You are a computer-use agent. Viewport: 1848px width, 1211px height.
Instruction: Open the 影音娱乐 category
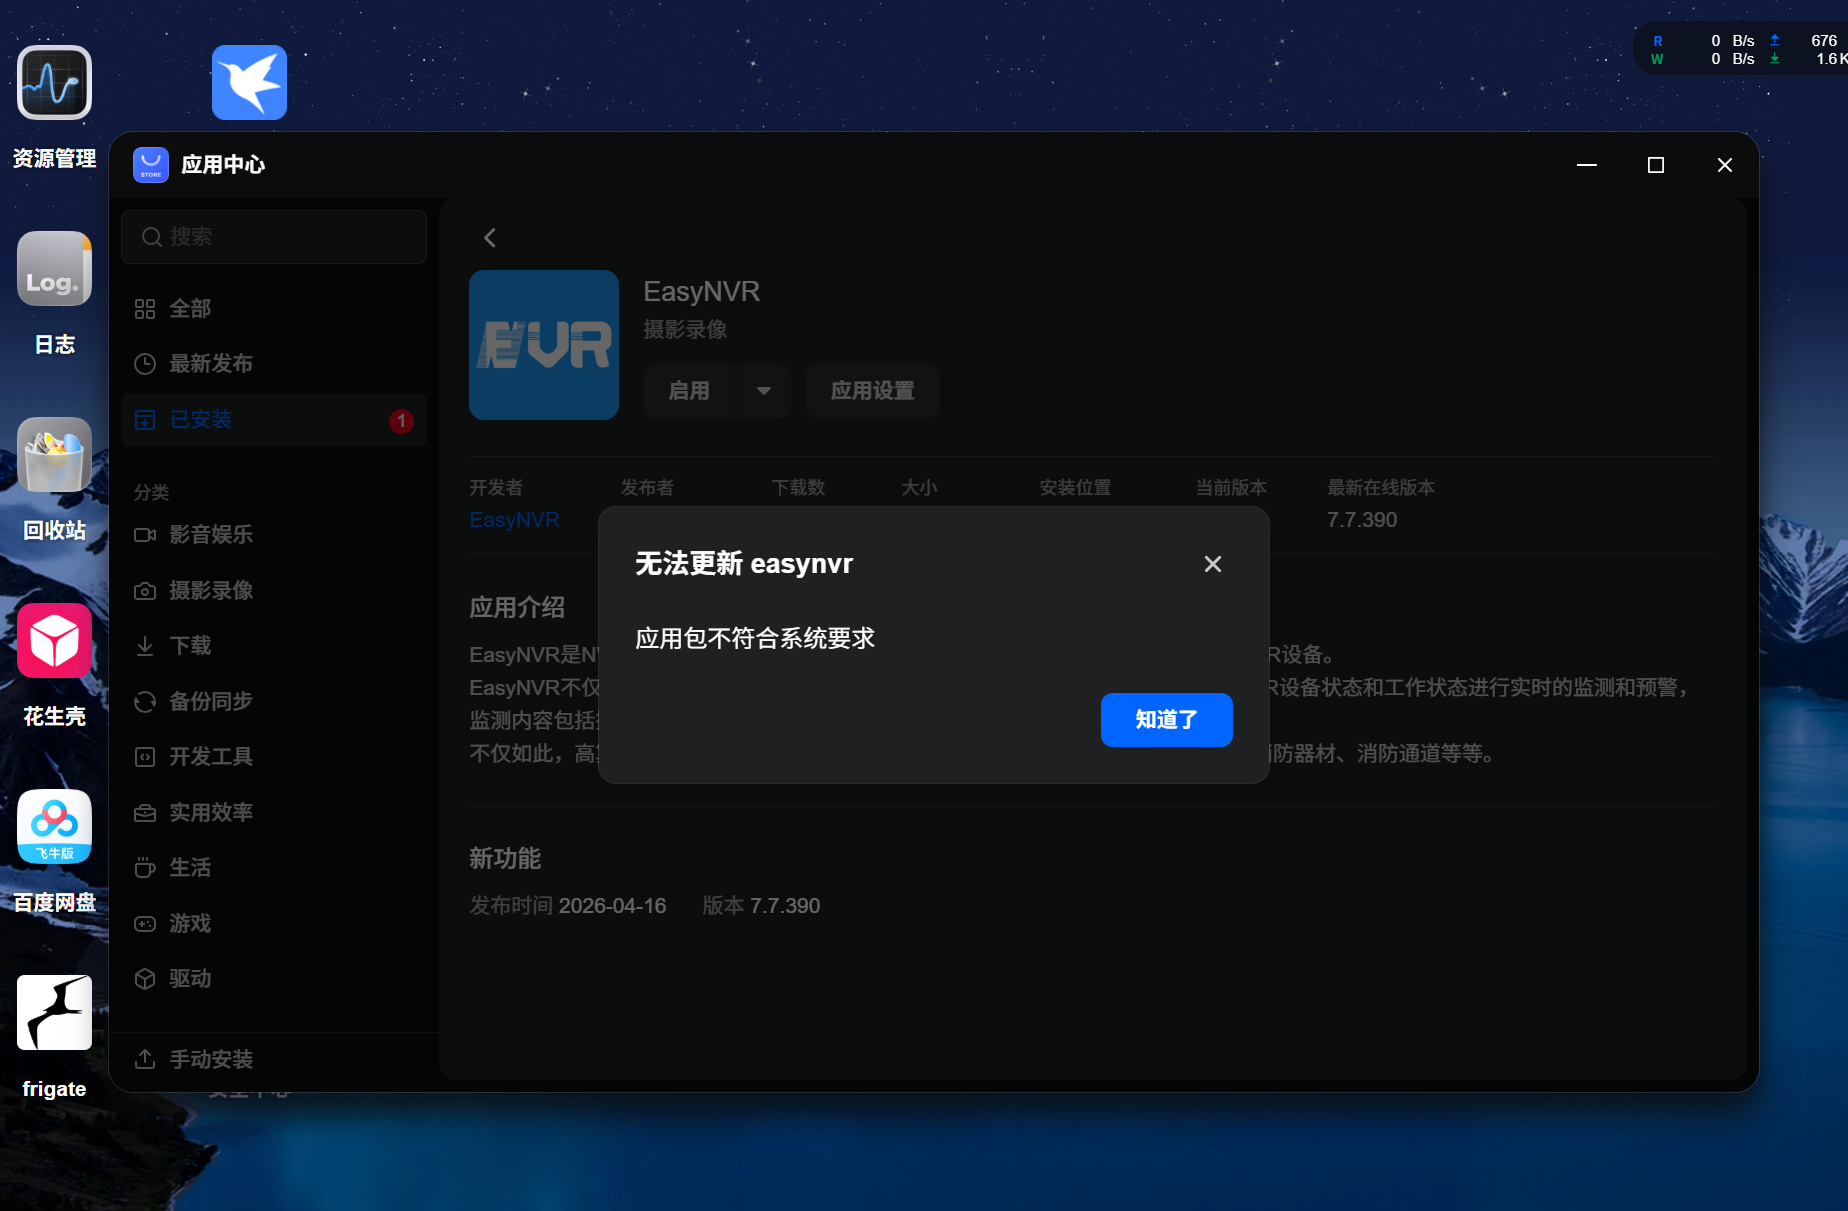coord(274,535)
